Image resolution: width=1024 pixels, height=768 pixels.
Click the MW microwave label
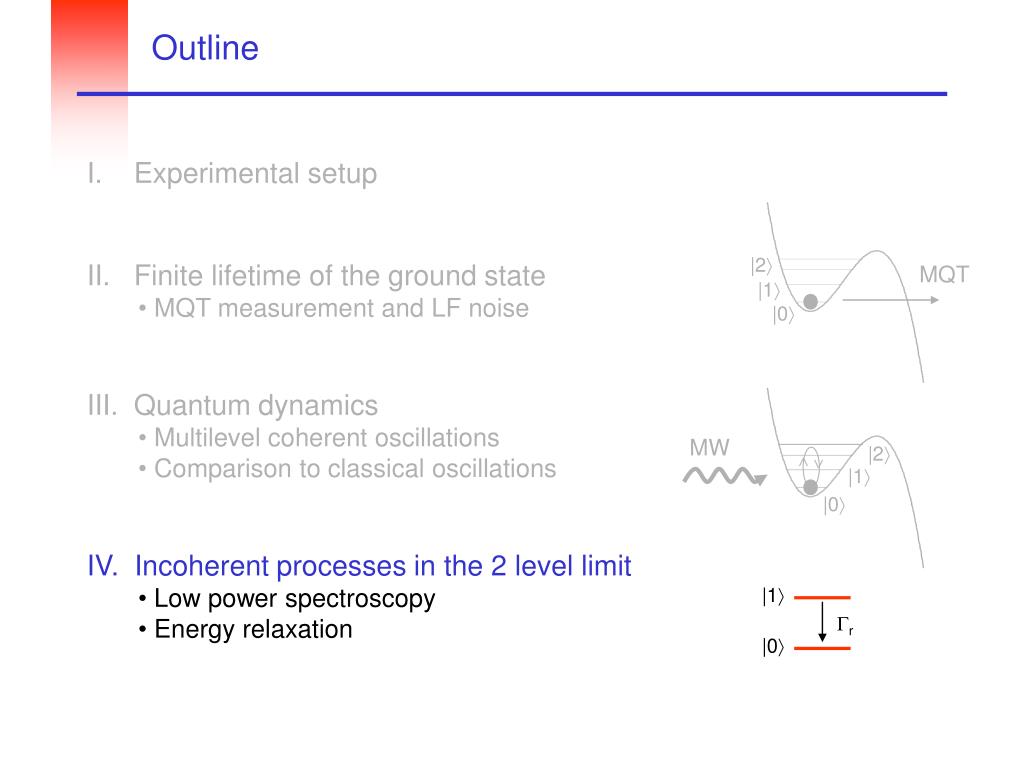click(709, 448)
